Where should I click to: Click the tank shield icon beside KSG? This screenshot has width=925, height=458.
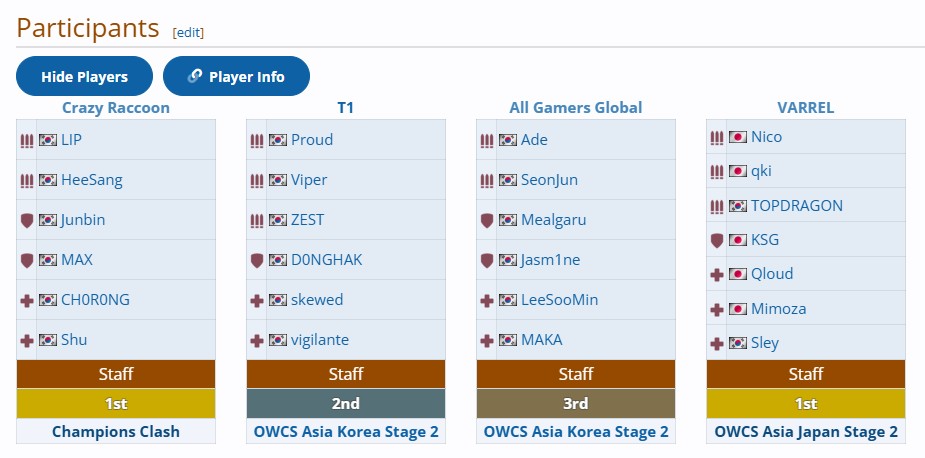(716, 240)
